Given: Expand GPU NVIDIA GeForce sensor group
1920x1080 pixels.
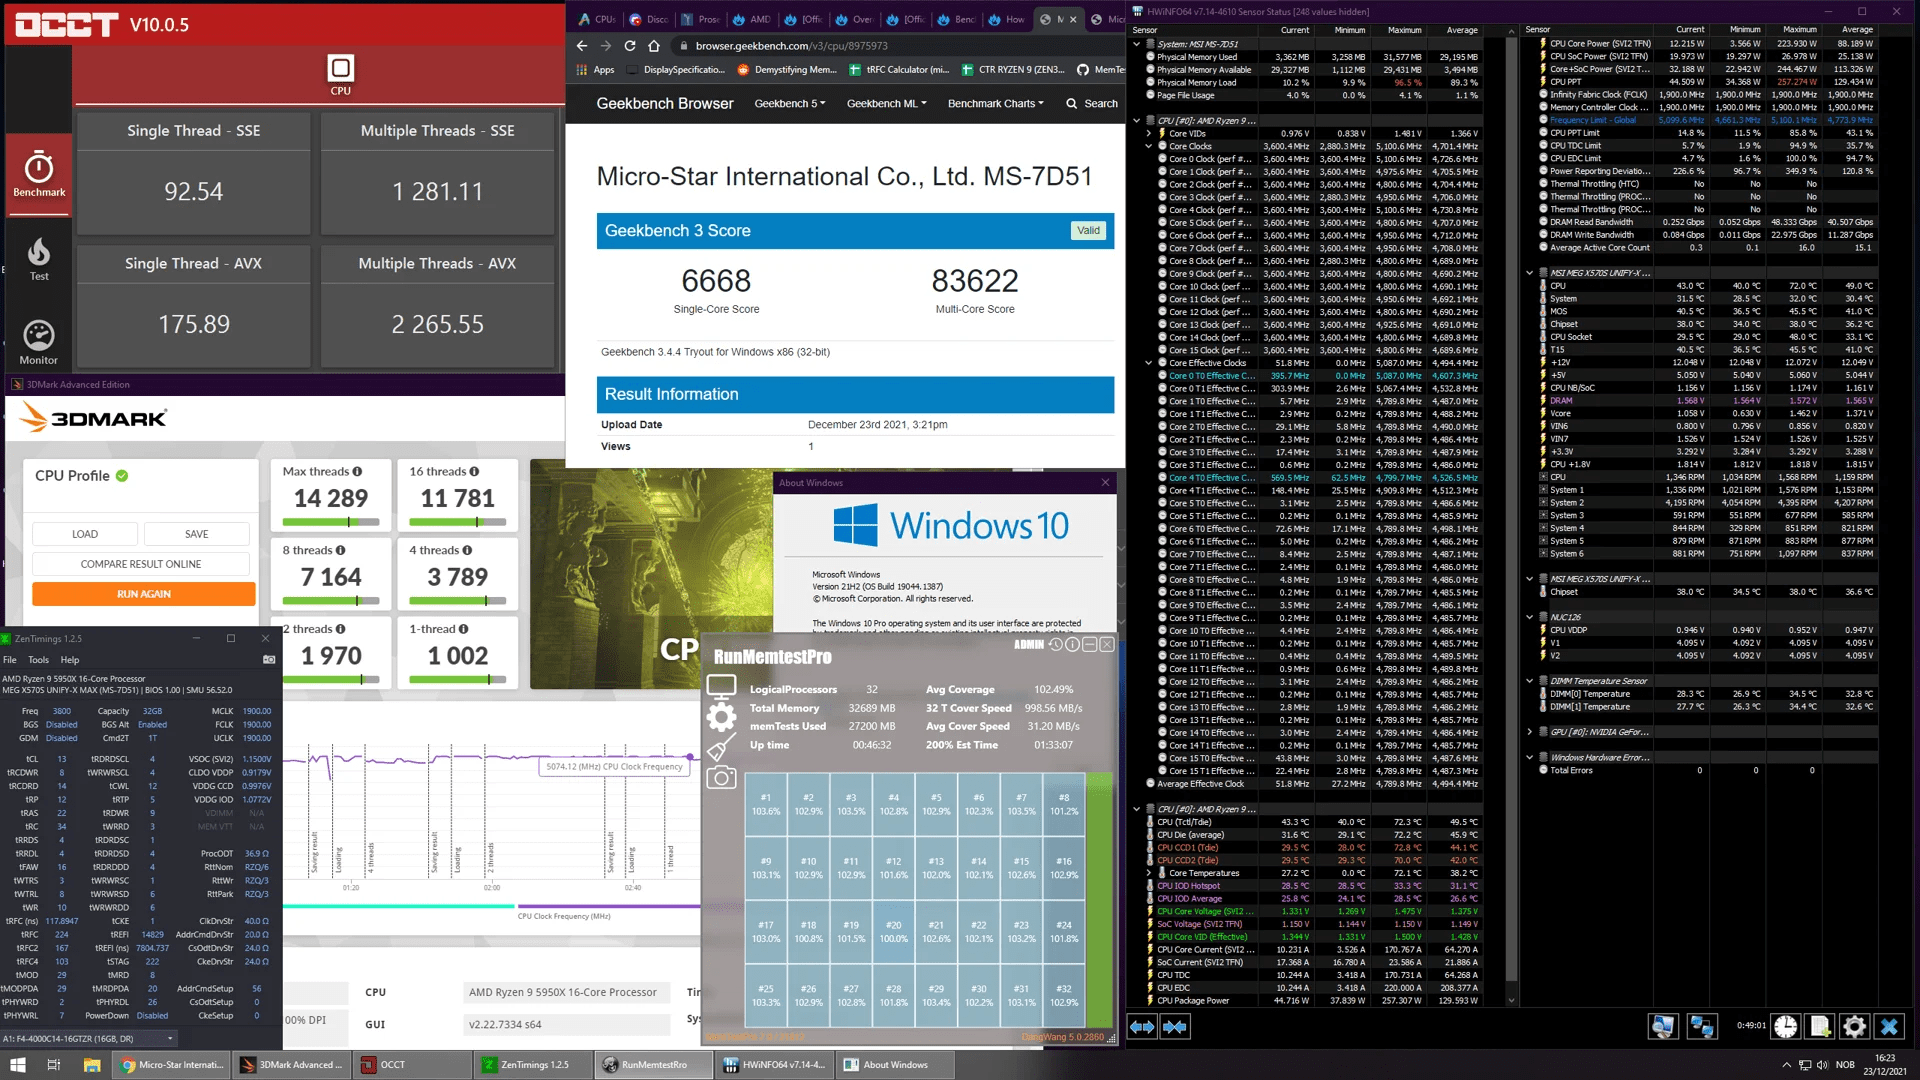Looking at the screenshot, I should [1530, 732].
